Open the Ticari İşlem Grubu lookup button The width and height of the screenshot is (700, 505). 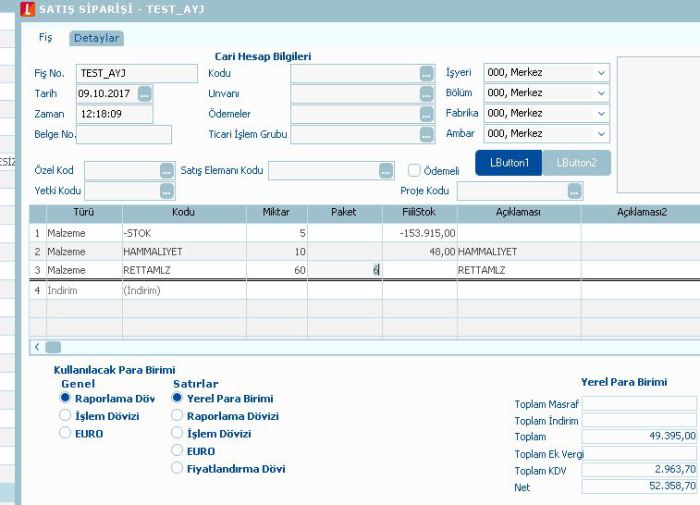pos(427,134)
